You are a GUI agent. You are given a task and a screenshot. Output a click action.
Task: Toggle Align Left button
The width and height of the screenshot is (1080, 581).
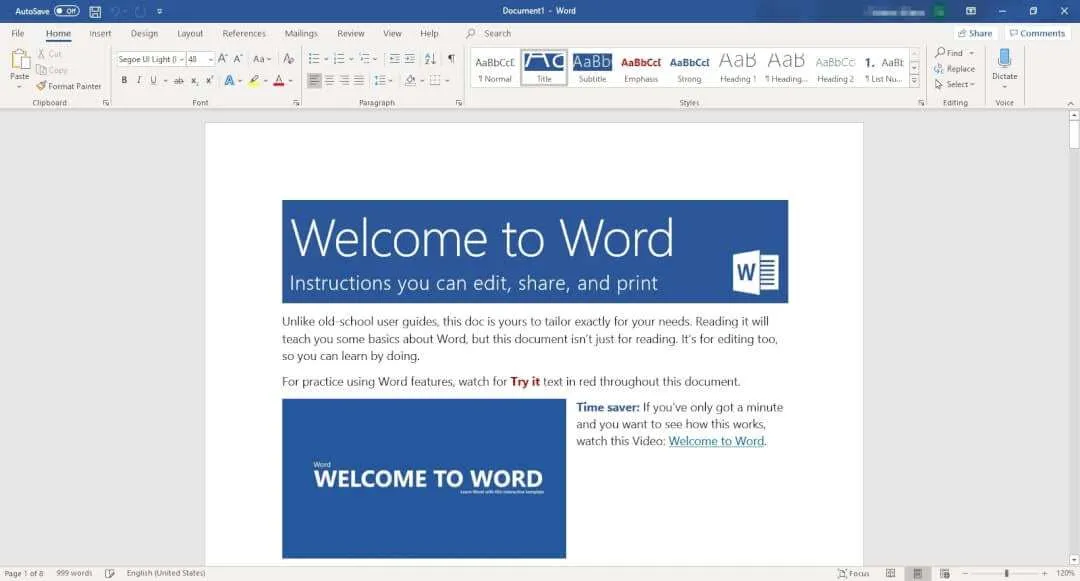[314, 81]
